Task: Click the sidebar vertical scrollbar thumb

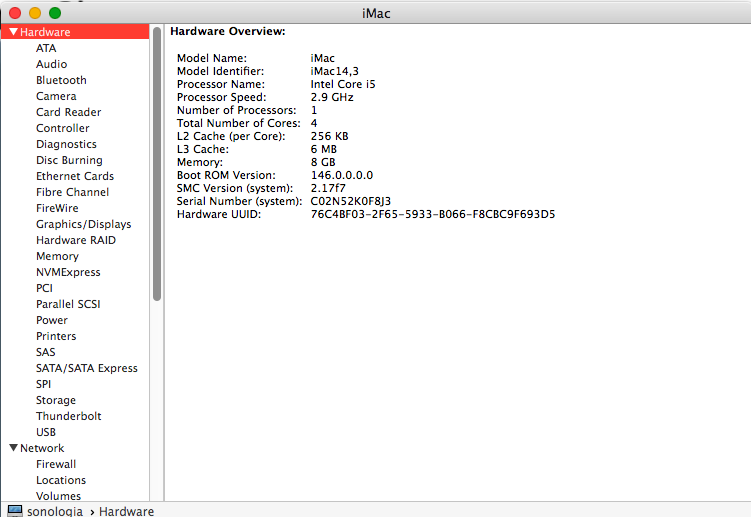Action: coord(157,164)
